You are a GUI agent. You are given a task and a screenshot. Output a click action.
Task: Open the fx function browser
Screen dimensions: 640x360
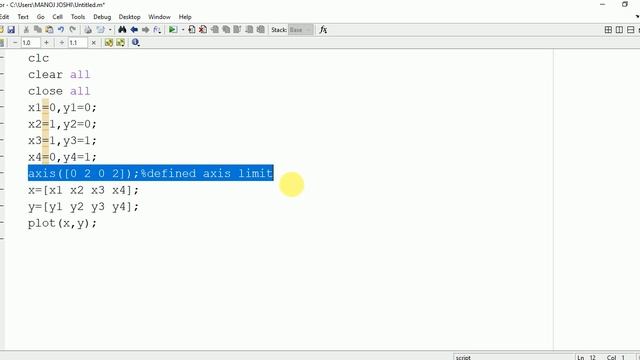click(323, 30)
